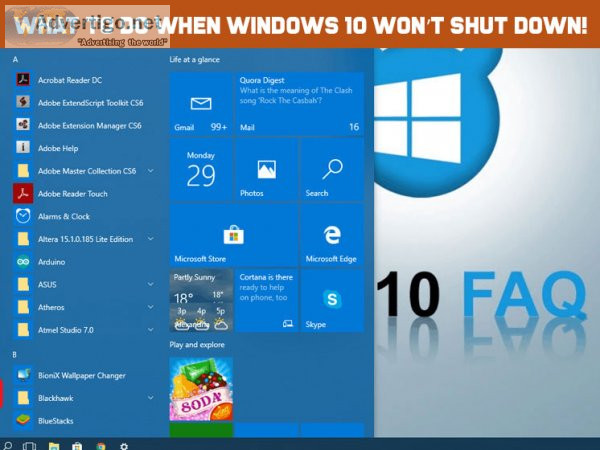This screenshot has width=600, height=450.
Task: Open BlueStacks app icon
Action: point(23,421)
